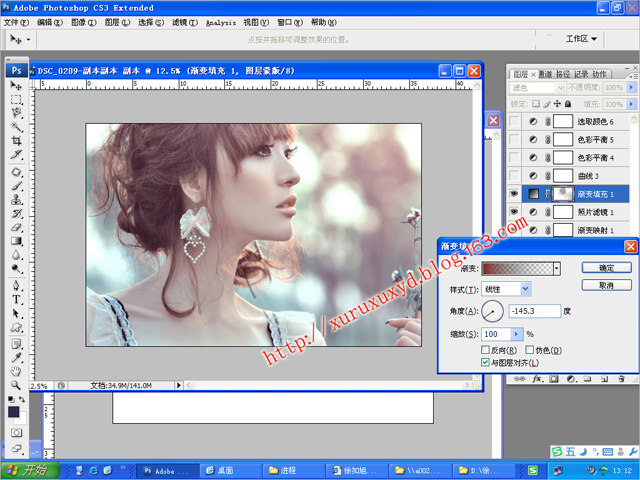Click 确定 in Gradient Fill dialog
The image size is (640, 480).
pos(607,268)
